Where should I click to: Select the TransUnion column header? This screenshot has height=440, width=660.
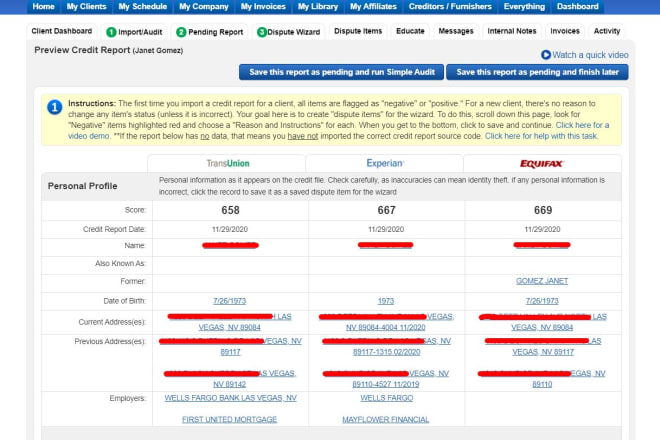tap(226, 163)
